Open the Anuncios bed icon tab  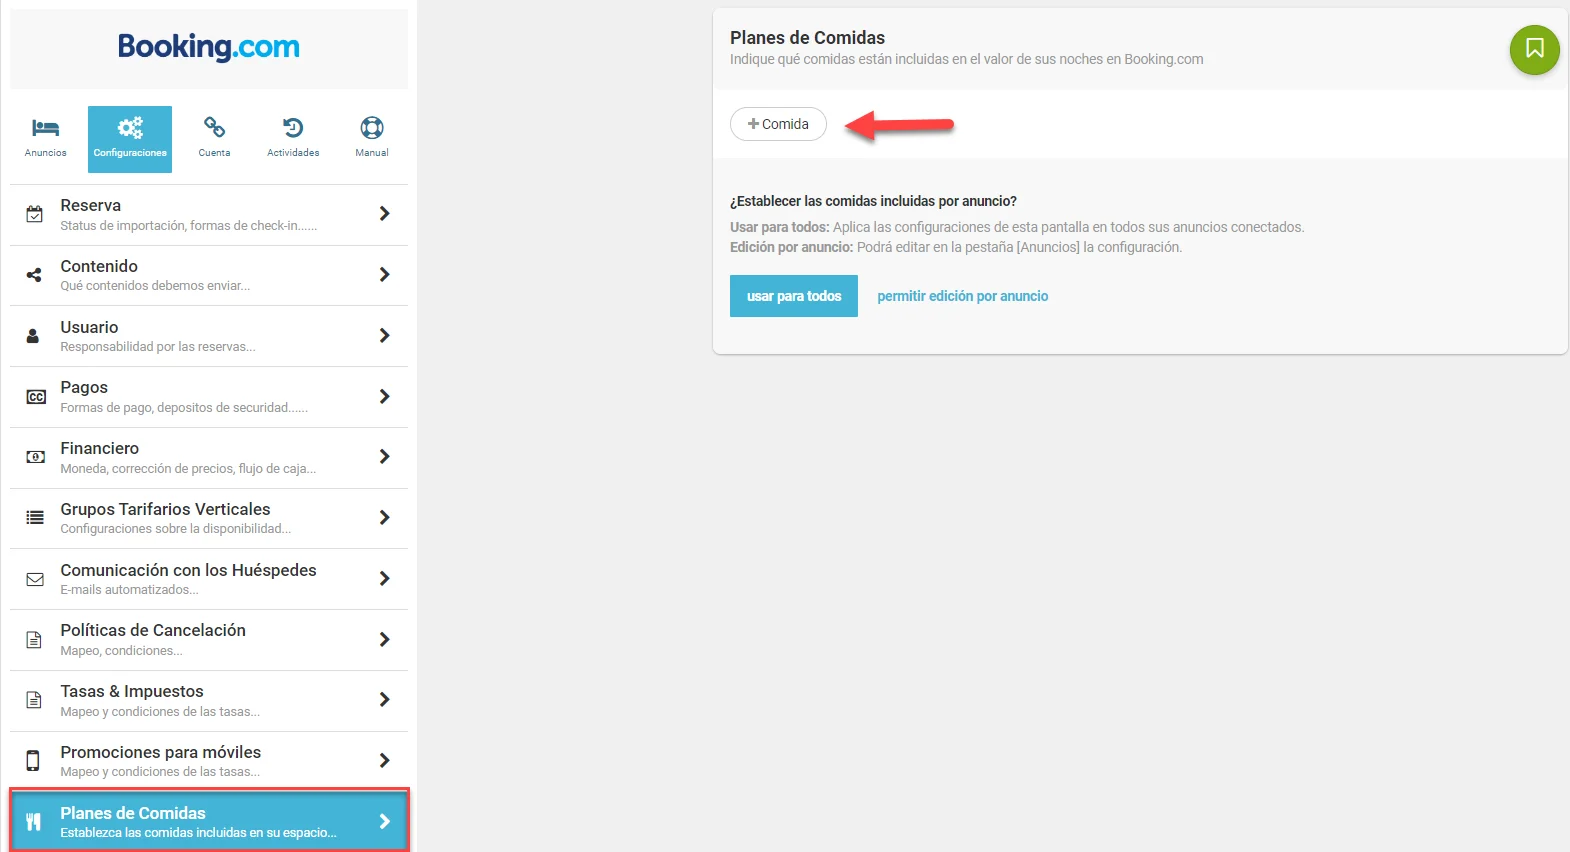(x=45, y=127)
